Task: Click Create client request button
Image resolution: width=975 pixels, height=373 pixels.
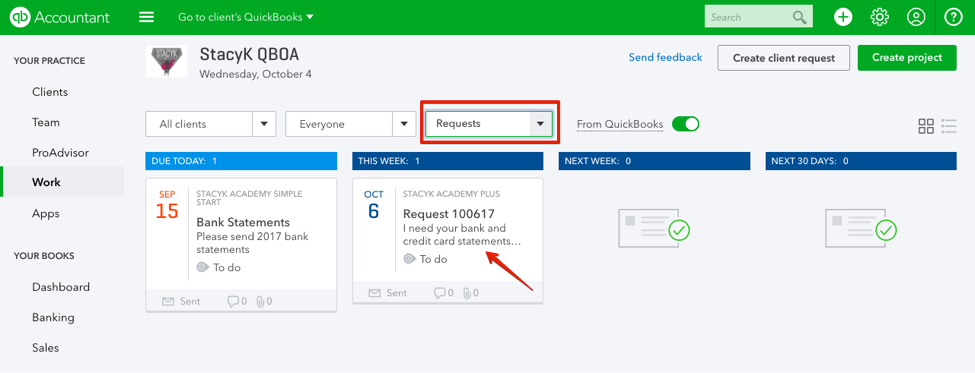Action: pos(783,58)
